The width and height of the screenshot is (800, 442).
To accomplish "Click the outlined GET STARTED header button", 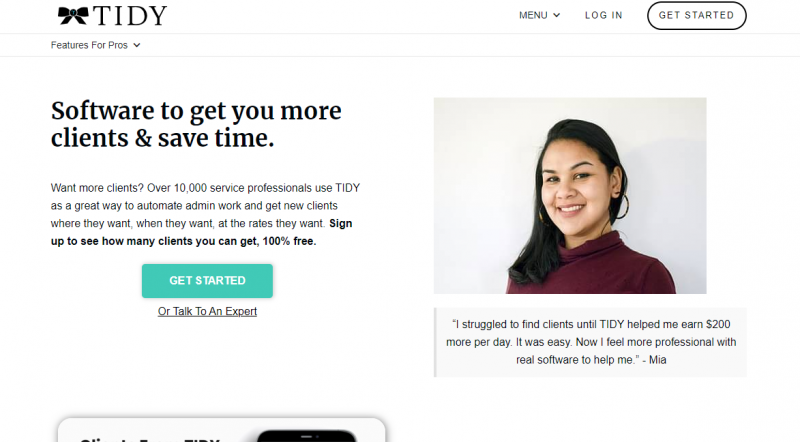I will [x=696, y=15].
